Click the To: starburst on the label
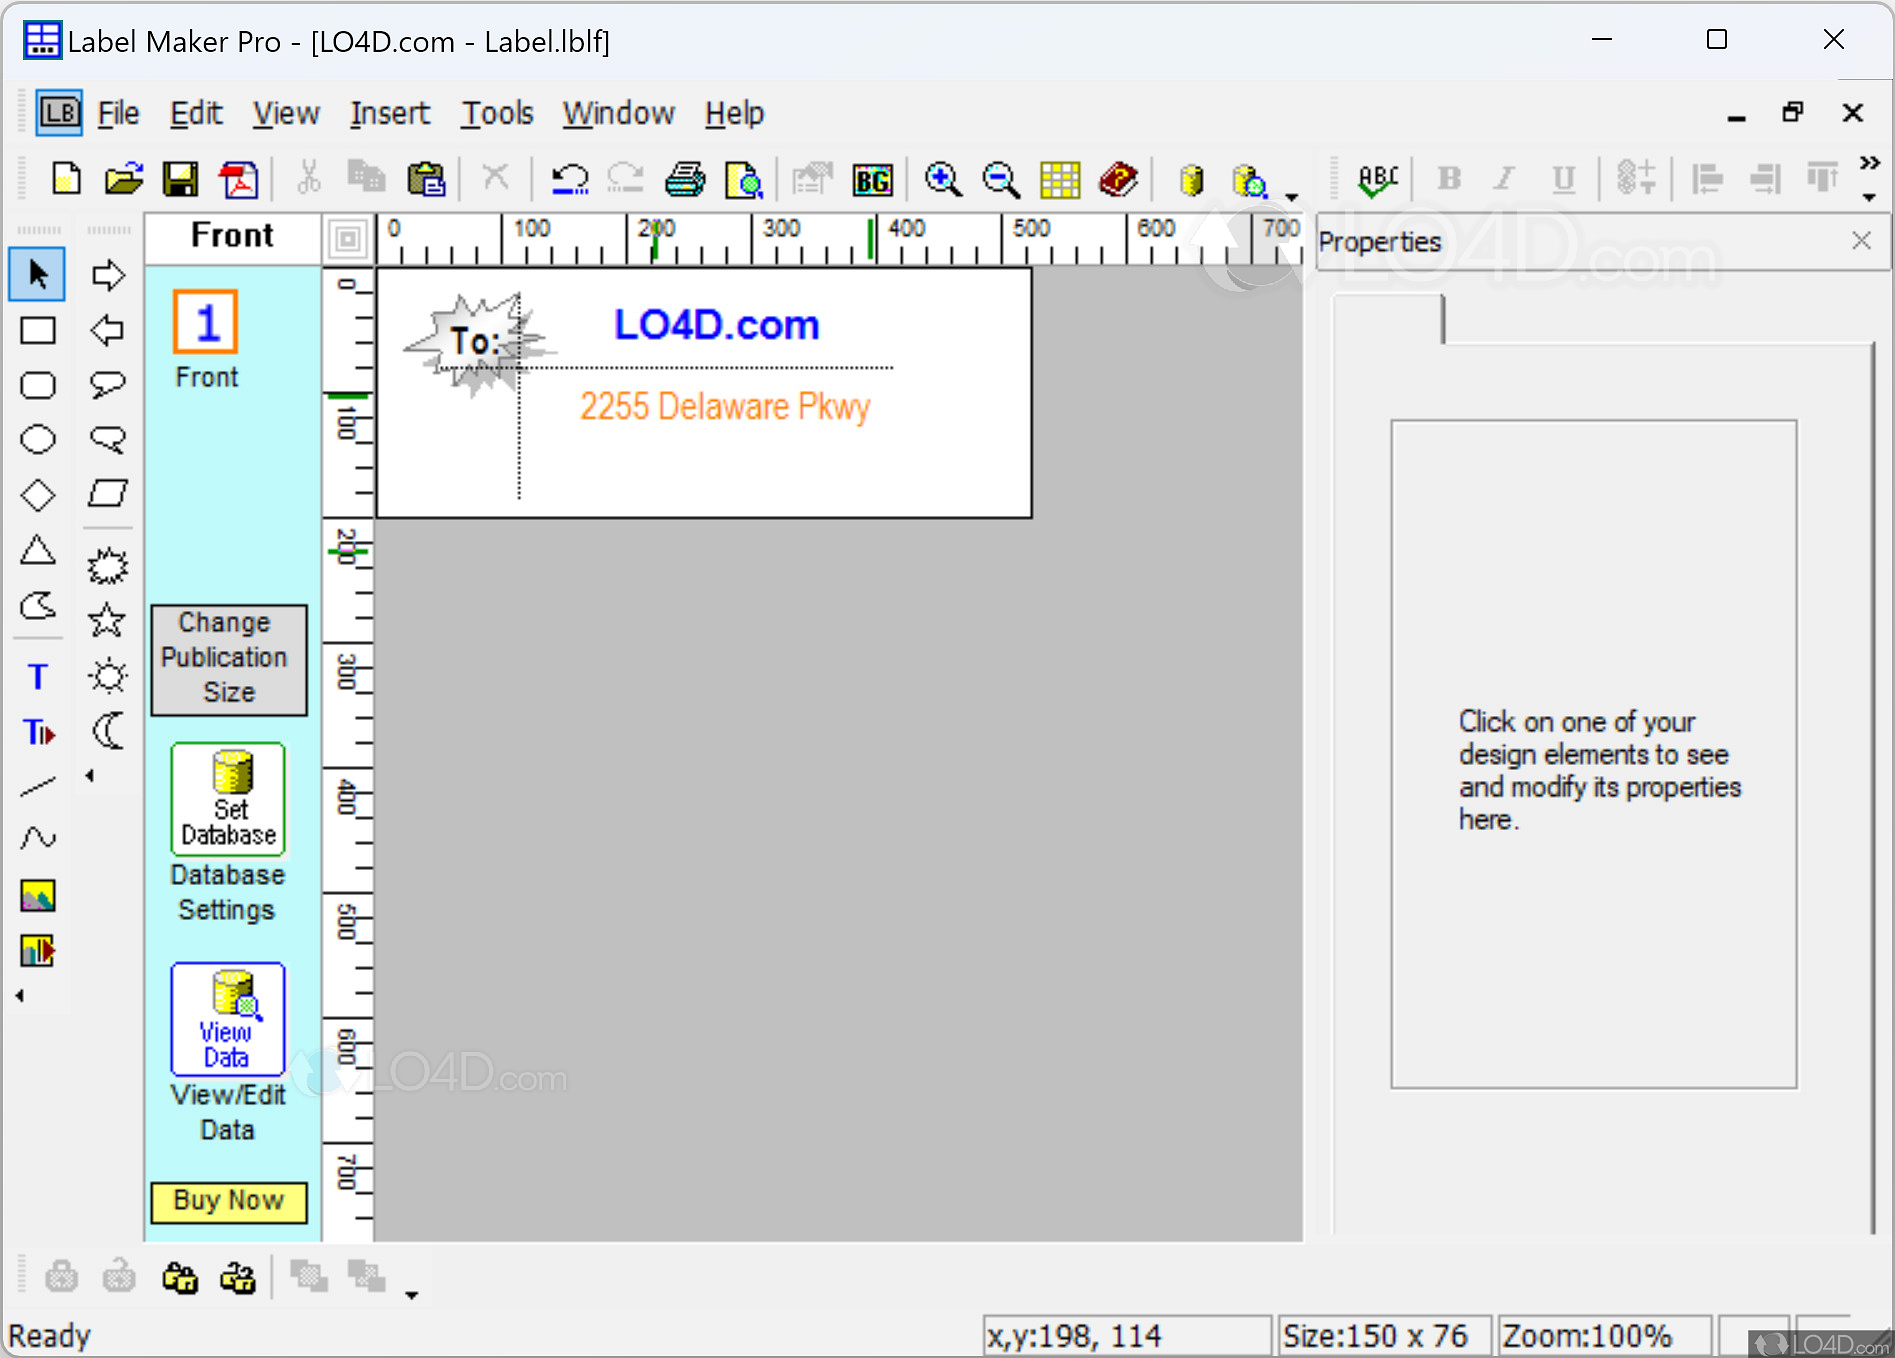 click(x=477, y=342)
